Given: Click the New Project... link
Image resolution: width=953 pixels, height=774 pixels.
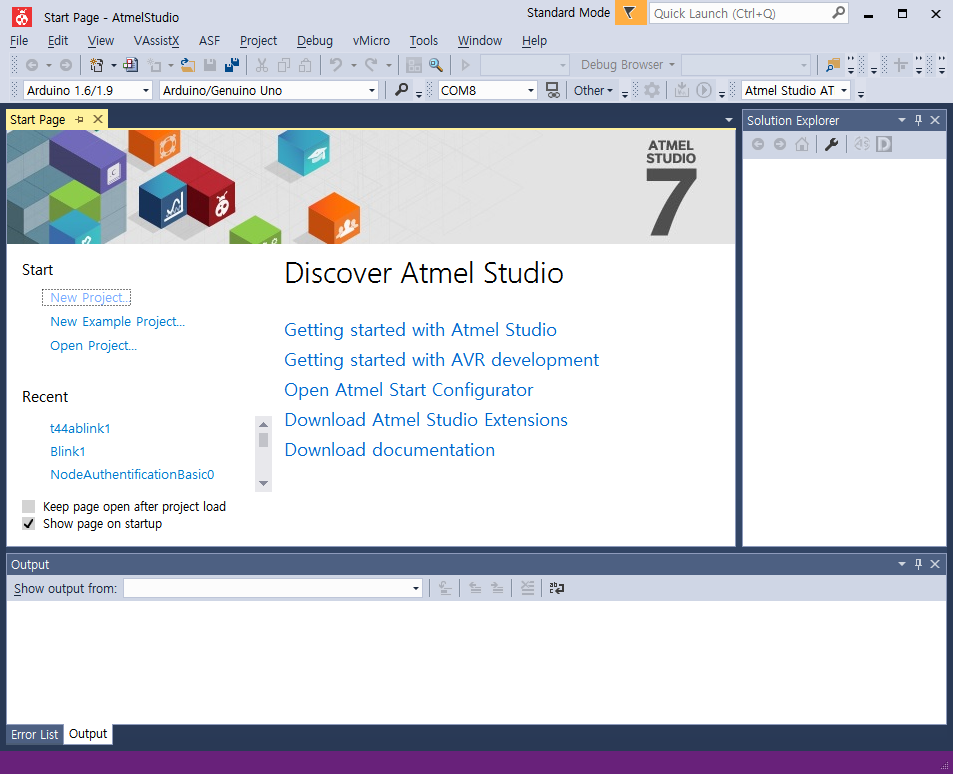Looking at the screenshot, I should point(88,297).
